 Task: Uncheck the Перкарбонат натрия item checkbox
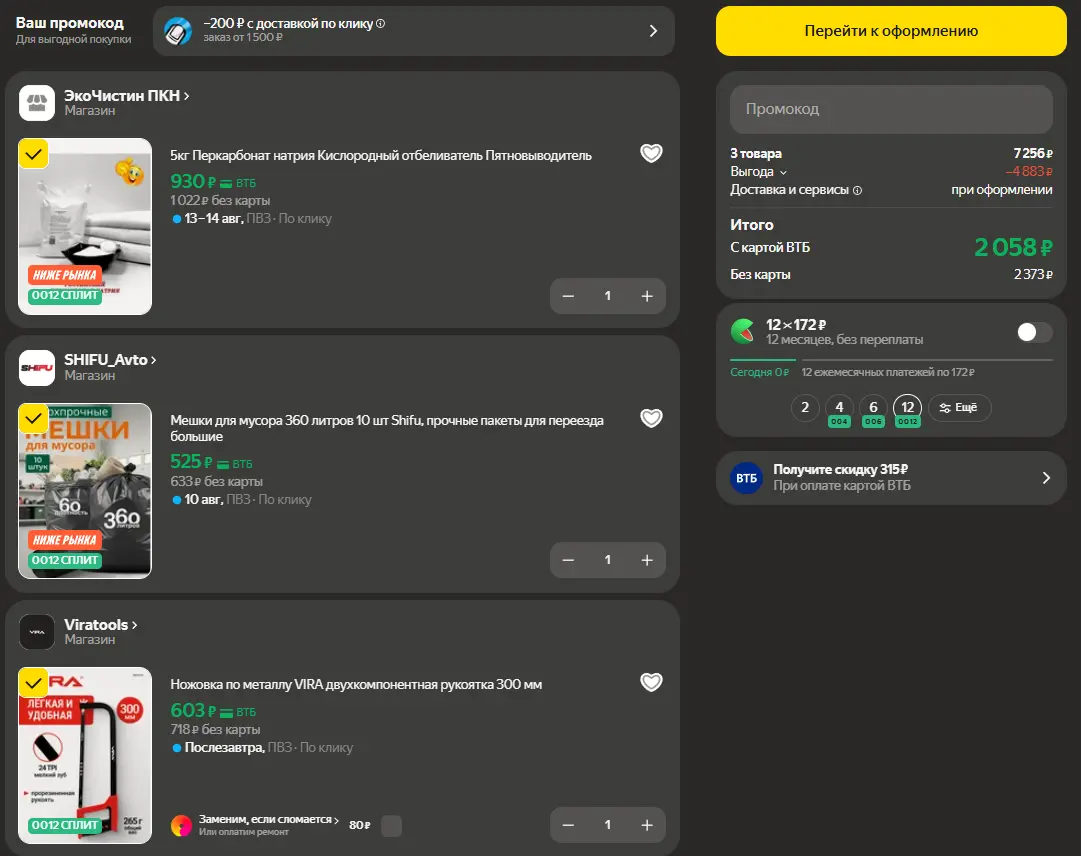(x=33, y=154)
